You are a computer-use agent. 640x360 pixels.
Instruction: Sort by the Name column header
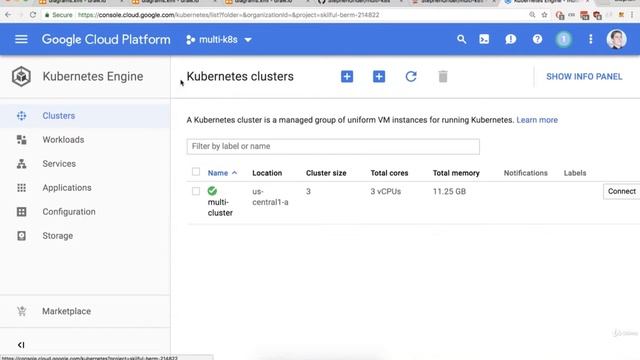[222, 173]
